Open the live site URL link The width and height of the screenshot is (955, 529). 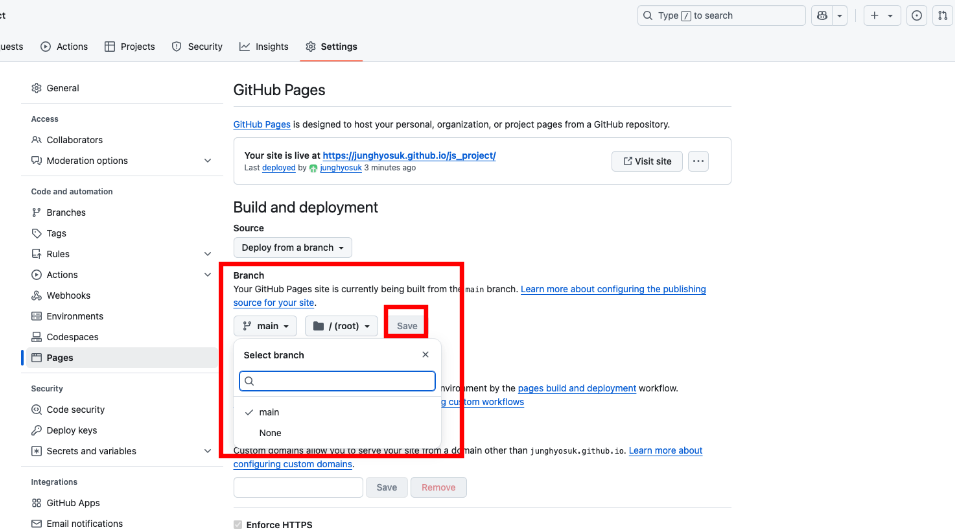(409, 155)
